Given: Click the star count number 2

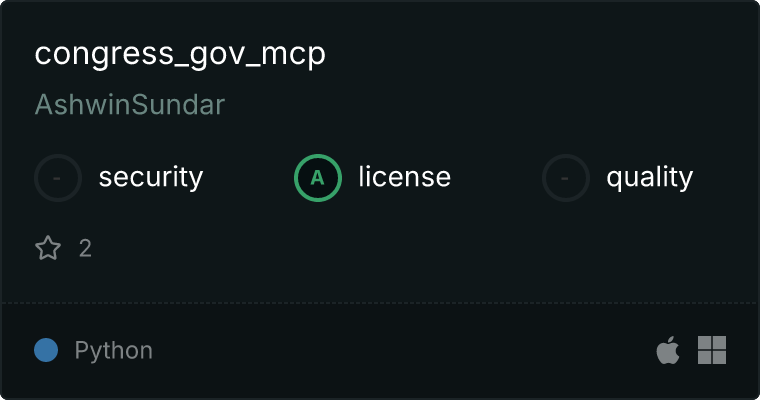Looking at the screenshot, I should coord(85,248).
